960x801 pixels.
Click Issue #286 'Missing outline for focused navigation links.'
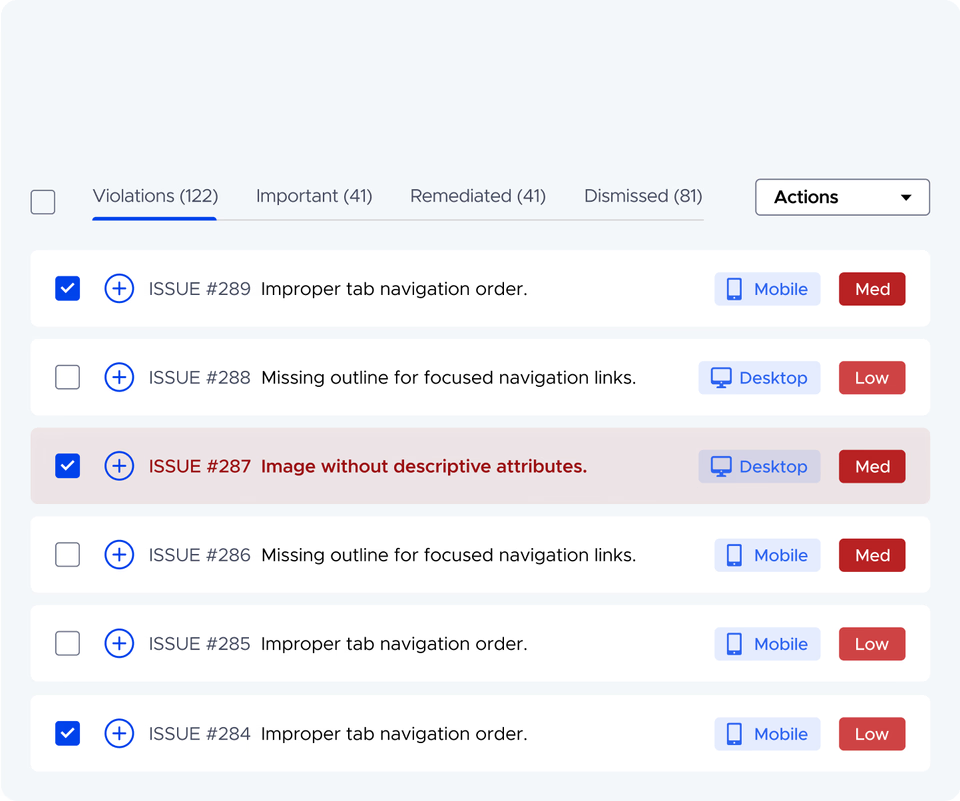click(449, 555)
